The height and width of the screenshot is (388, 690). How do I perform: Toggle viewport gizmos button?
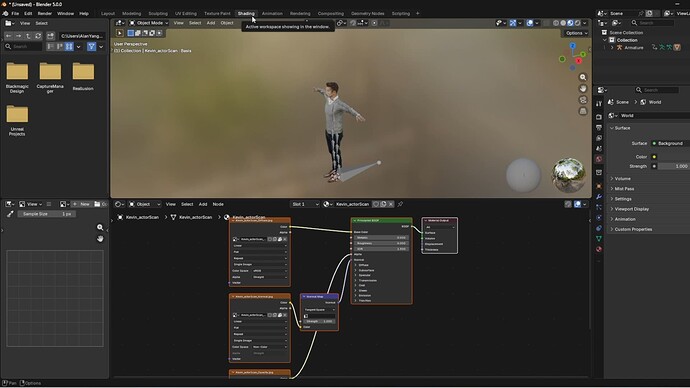(x=513, y=23)
